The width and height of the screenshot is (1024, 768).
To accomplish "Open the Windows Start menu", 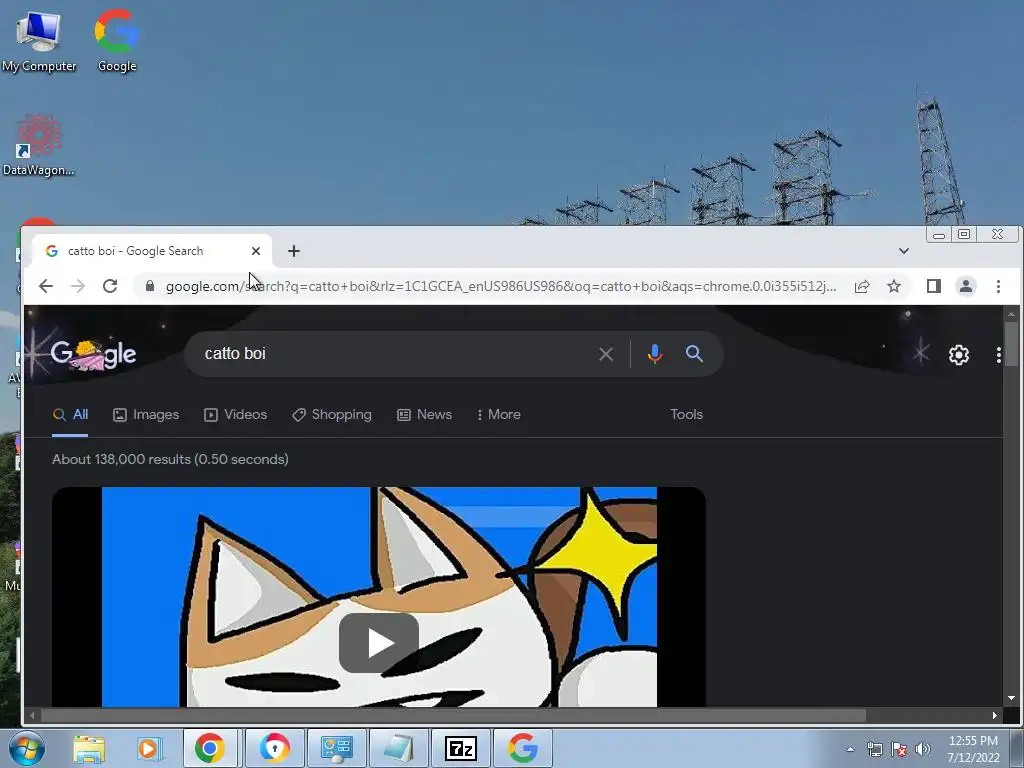I will point(26,748).
